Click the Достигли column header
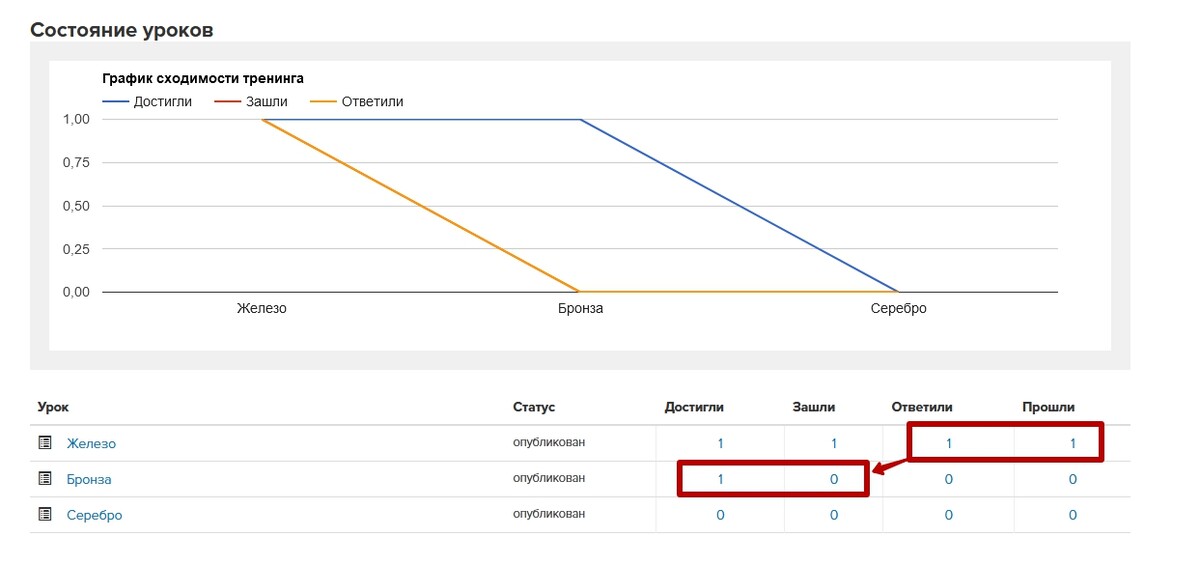This screenshot has height=565, width=1200. [694, 407]
